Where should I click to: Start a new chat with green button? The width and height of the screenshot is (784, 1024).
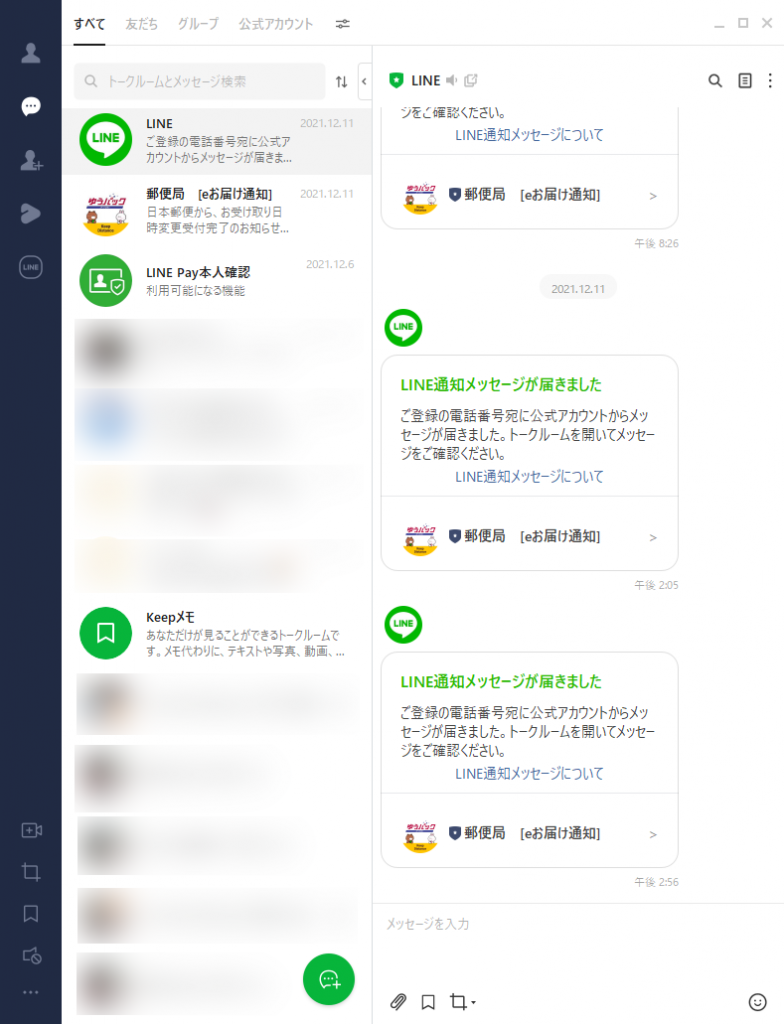click(329, 979)
